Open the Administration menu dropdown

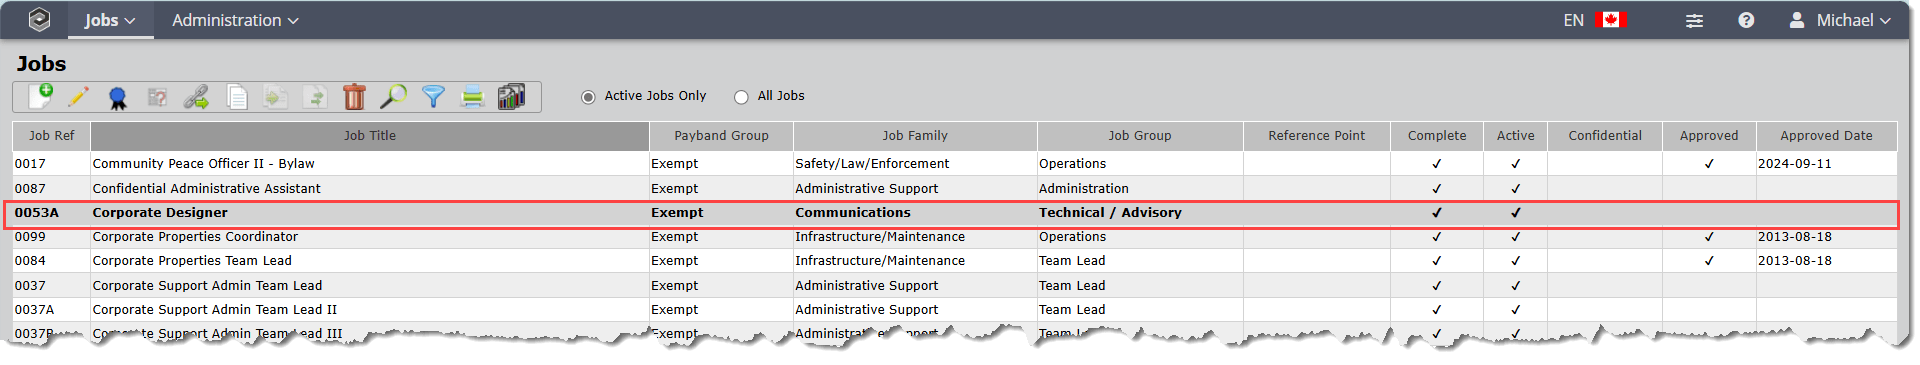pos(235,20)
